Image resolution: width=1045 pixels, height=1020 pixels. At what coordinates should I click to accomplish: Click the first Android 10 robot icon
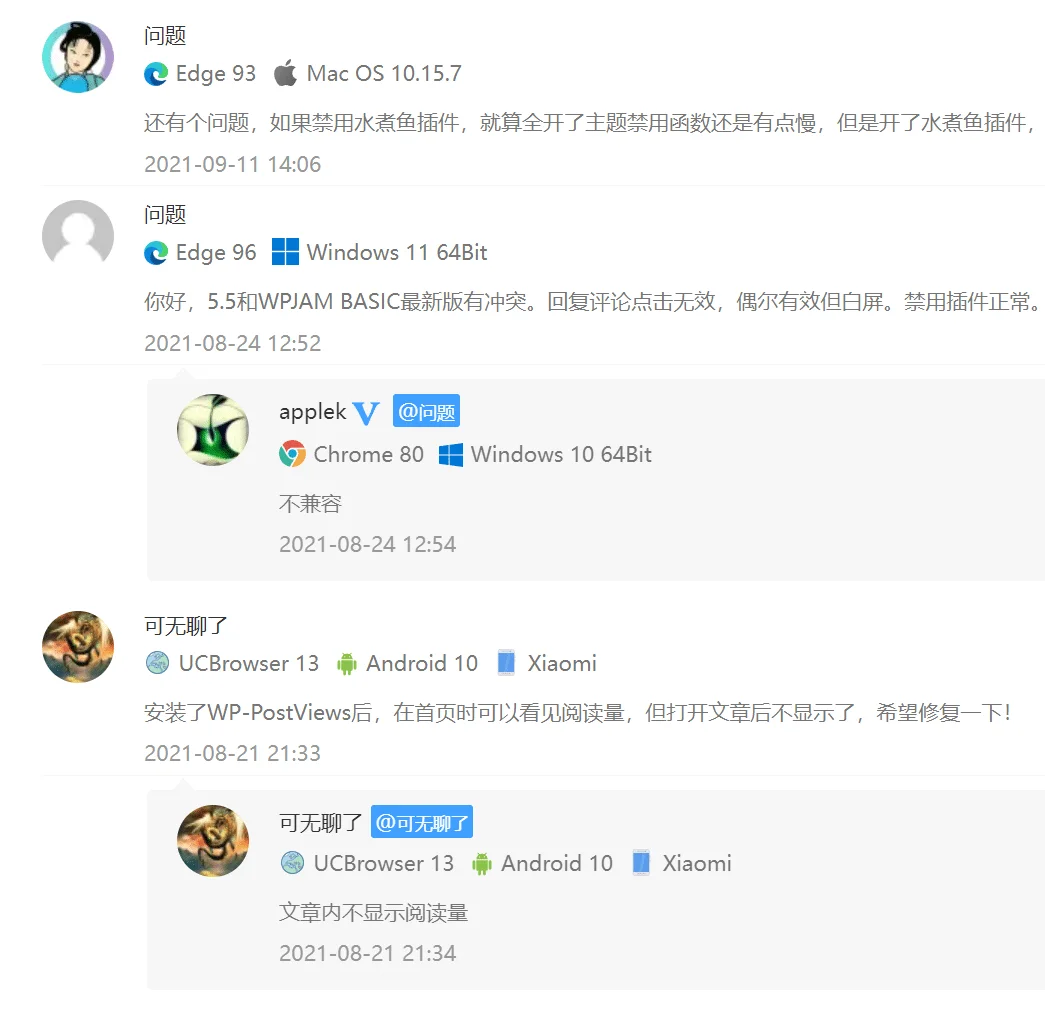tap(347, 664)
